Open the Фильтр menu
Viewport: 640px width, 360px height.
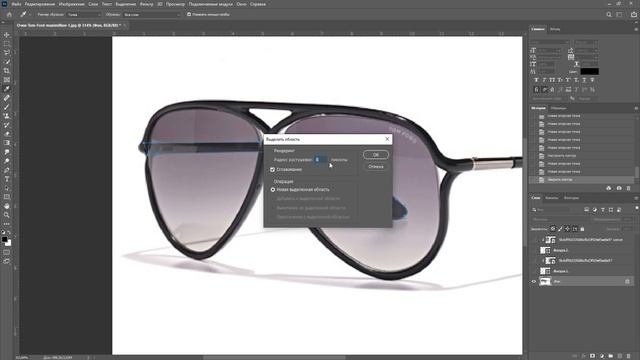[x=146, y=4]
